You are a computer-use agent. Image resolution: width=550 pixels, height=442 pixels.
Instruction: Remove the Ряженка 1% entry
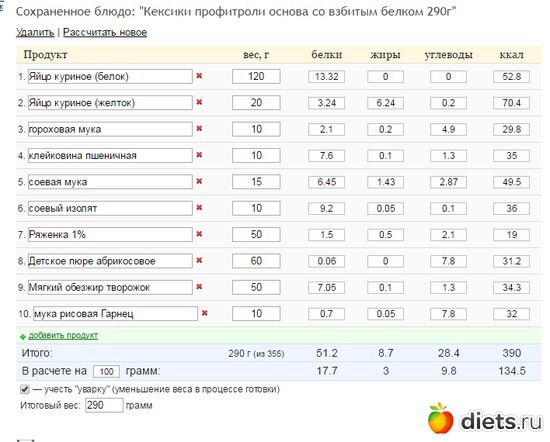(x=199, y=234)
